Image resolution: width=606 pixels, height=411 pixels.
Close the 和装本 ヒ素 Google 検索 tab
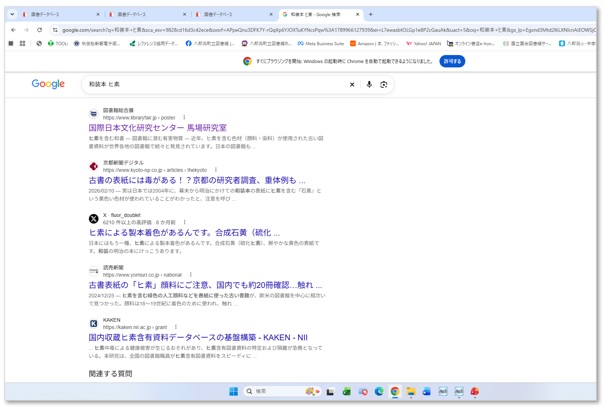(357, 14)
